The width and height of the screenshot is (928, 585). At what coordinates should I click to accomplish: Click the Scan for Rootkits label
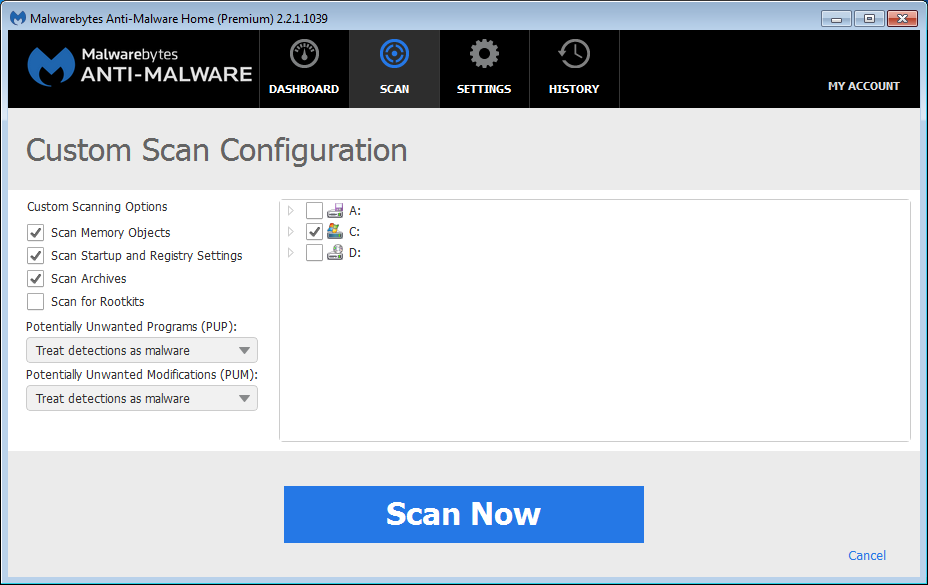pos(98,301)
